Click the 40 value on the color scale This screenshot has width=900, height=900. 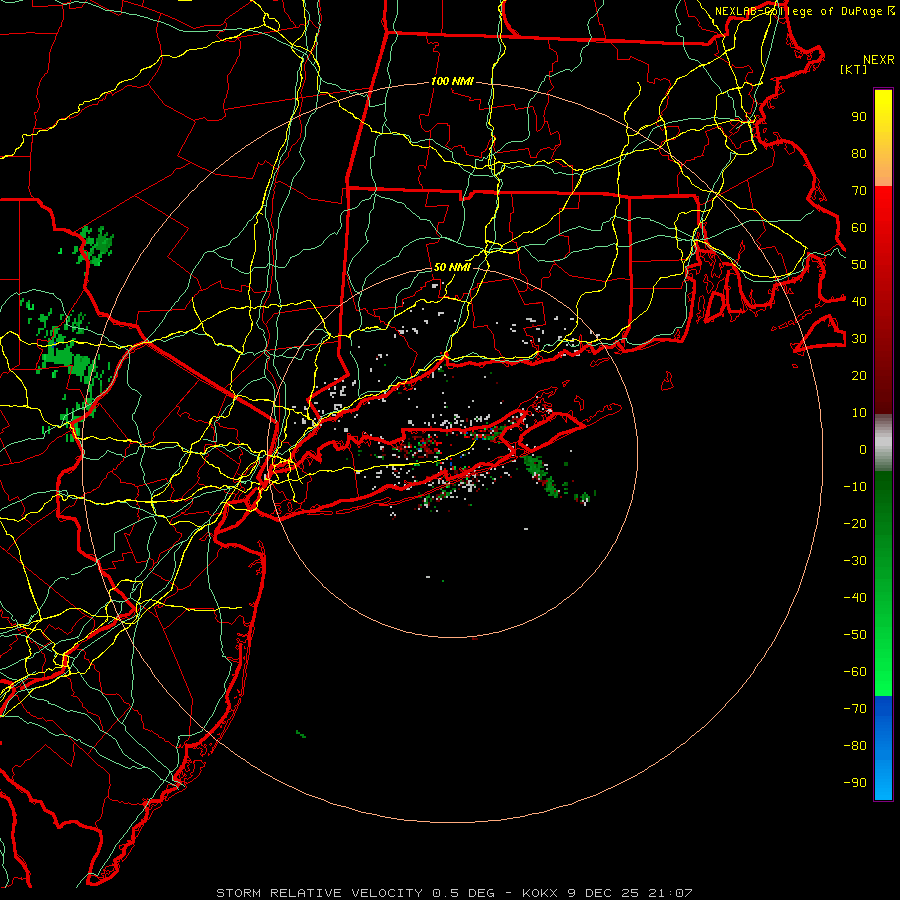pyautogui.click(x=859, y=301)
